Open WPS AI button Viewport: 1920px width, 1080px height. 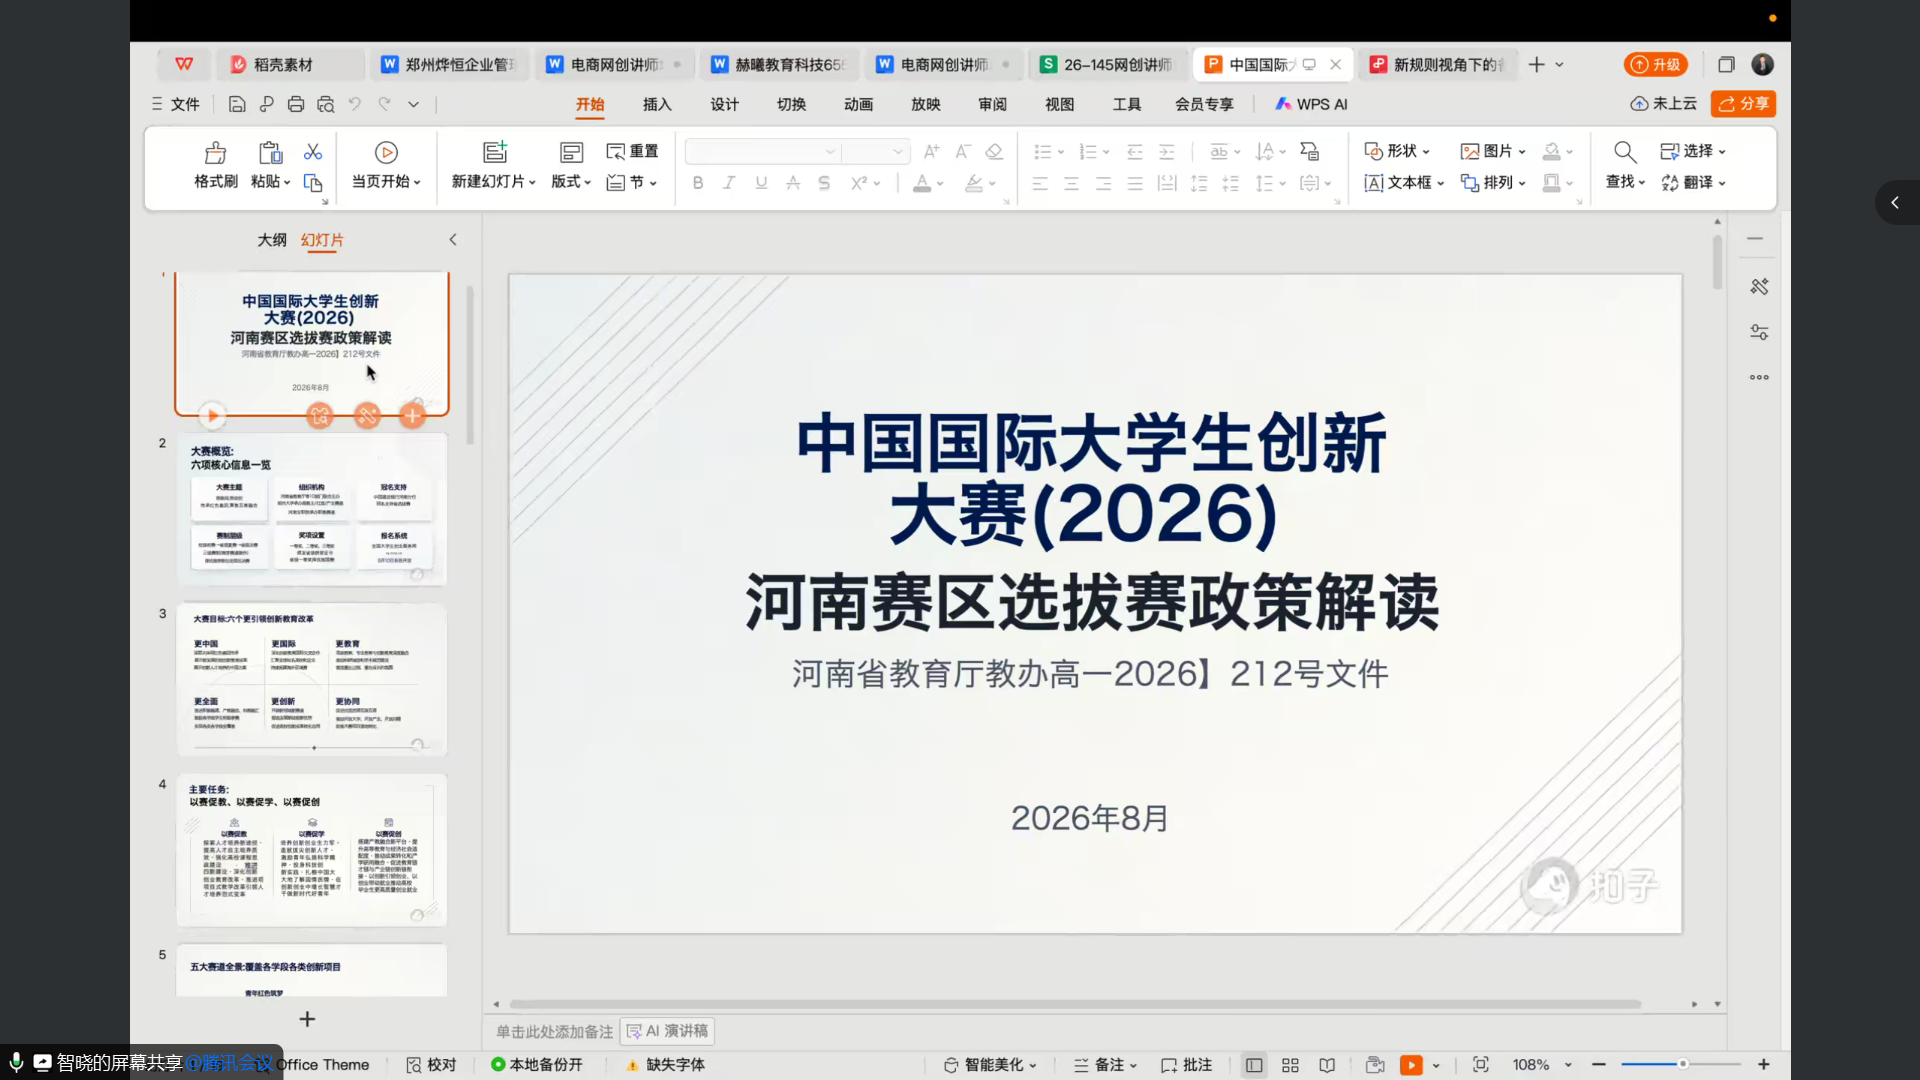pyautogui.click(x=1311, y=104)
